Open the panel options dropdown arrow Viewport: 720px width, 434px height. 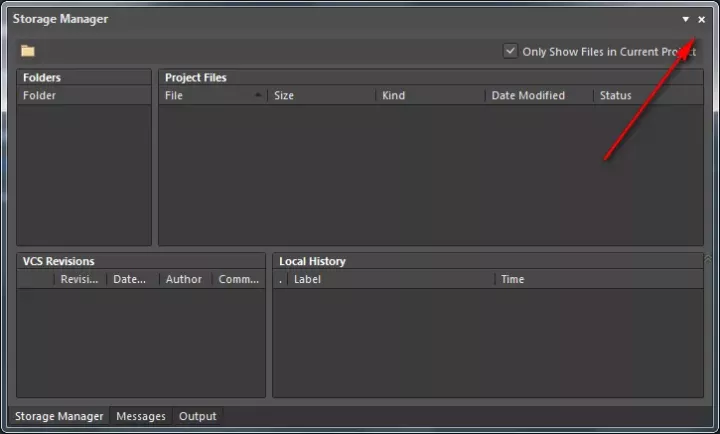685,19
